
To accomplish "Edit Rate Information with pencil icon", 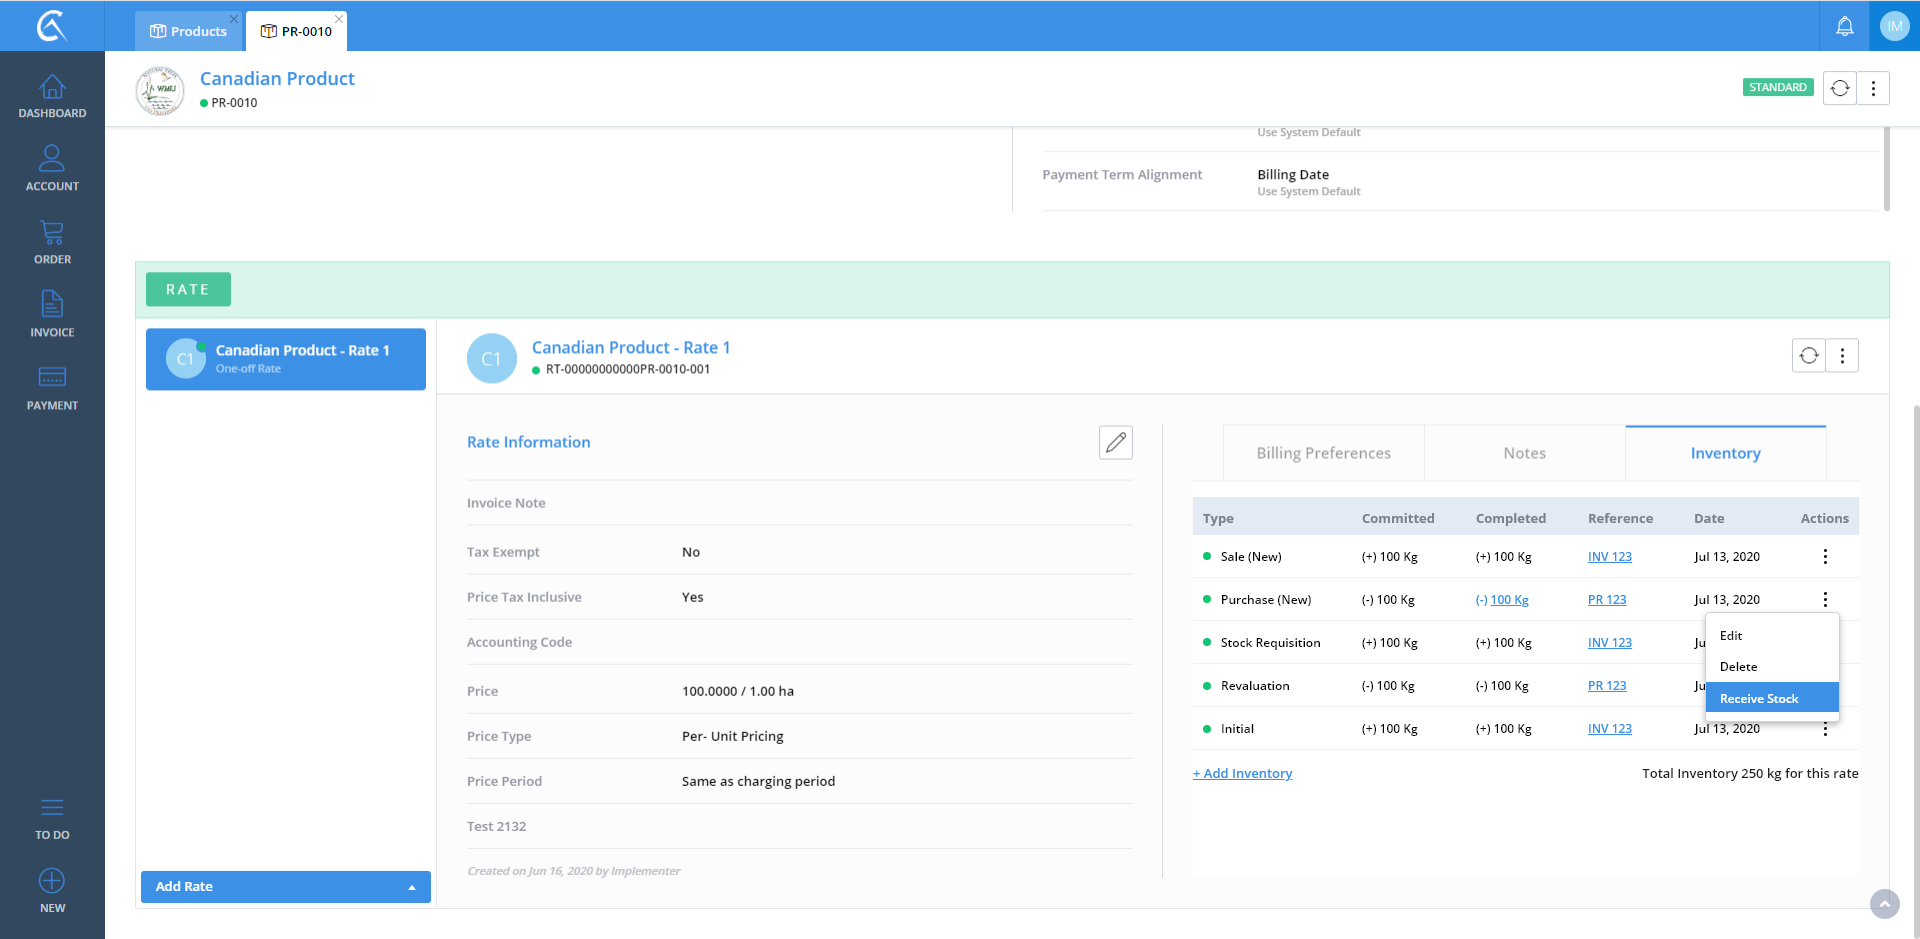I will (1115, 442).
